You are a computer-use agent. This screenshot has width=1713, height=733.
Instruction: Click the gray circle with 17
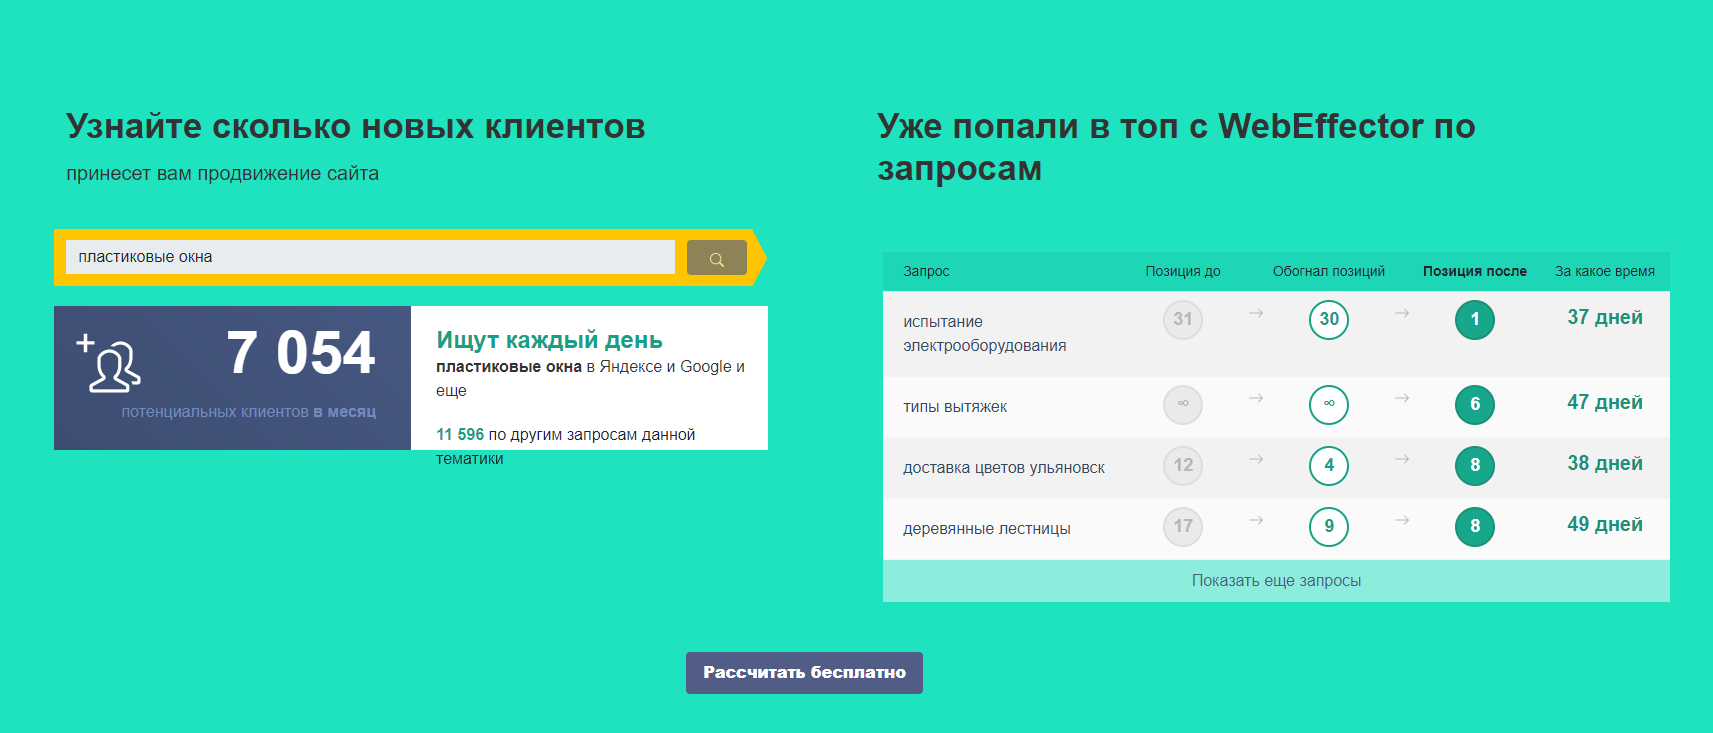click(x=1183, y=527)
